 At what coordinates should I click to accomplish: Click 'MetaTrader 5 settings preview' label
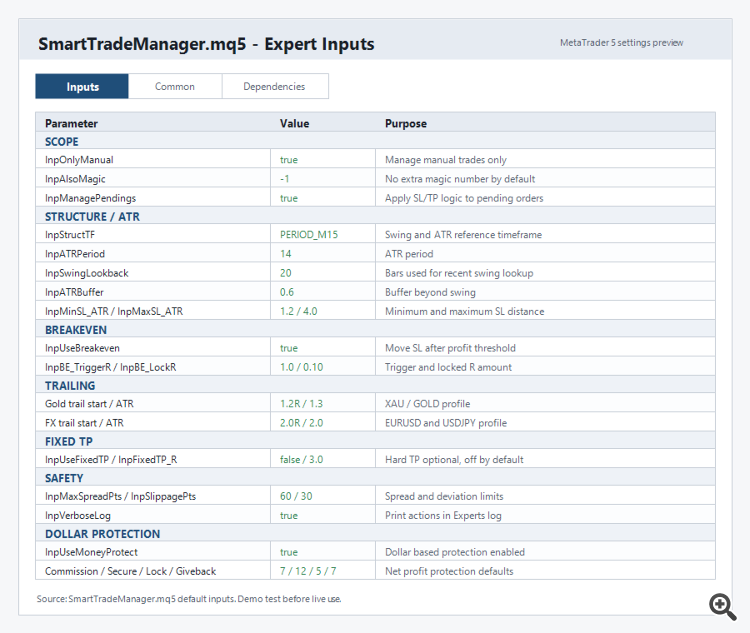coord(622,43)
